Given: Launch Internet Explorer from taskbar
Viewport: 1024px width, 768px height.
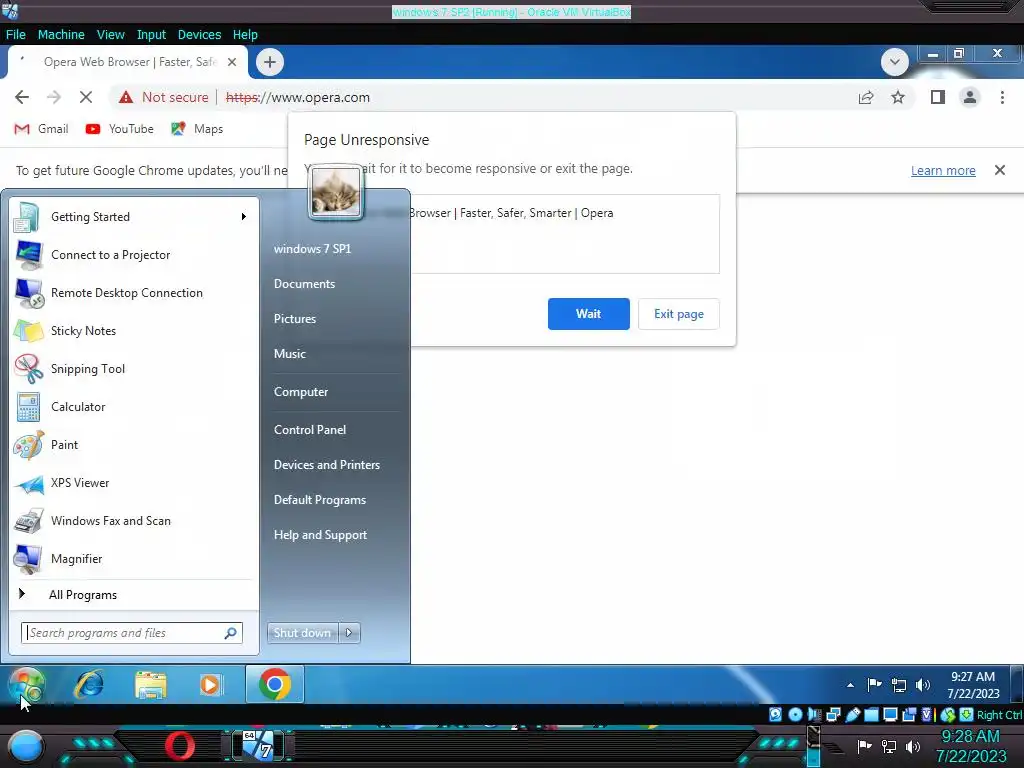Looking at the screenshot, I should 89,685.
